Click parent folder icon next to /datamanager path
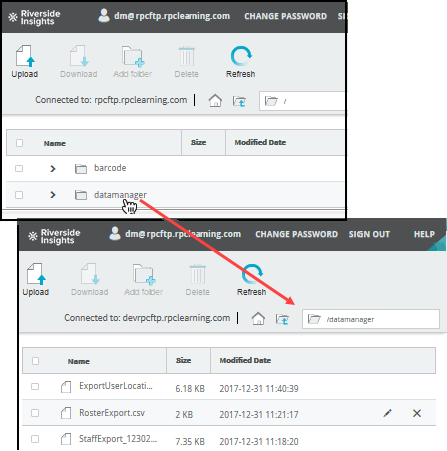 (x=282, y=319)
